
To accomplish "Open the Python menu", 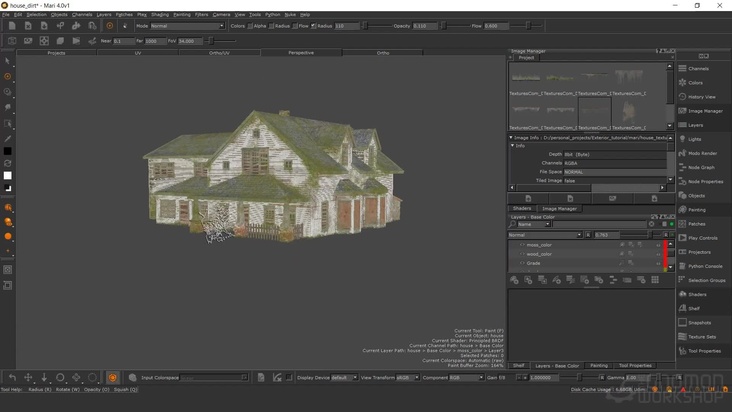I will 273,14.
